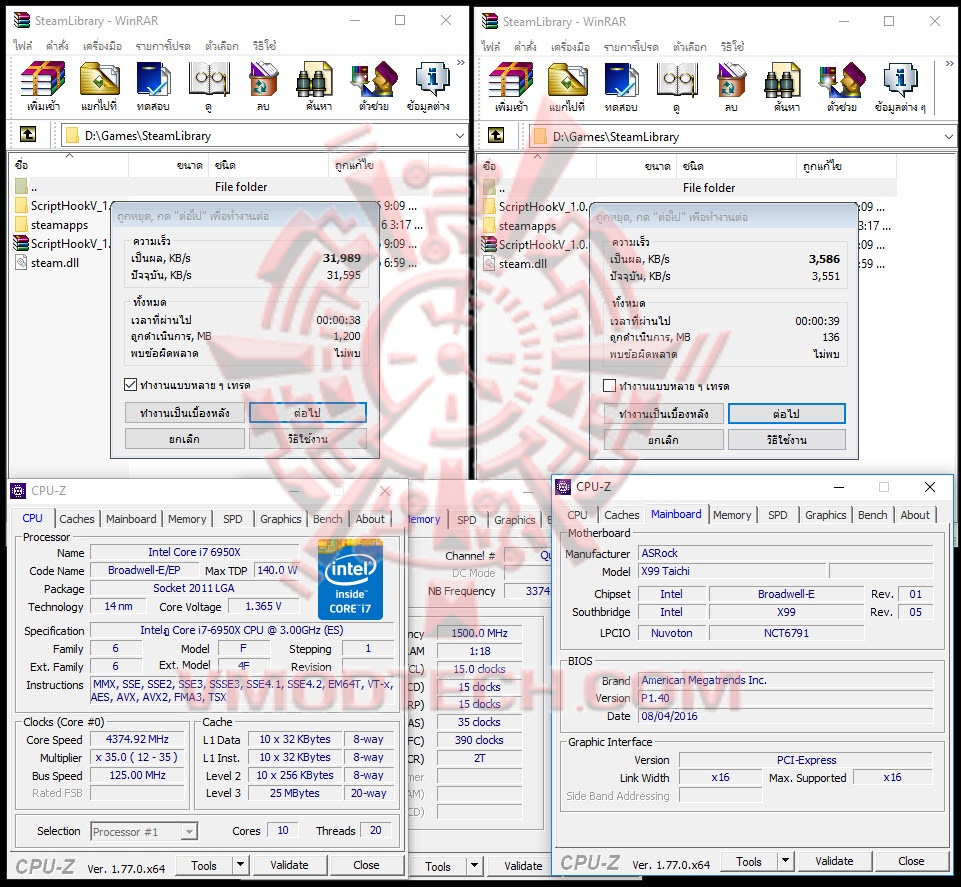The image size is (961, 887).
Task: Click Cancel button in left benchmark dialog
Action: coord(184,439)
